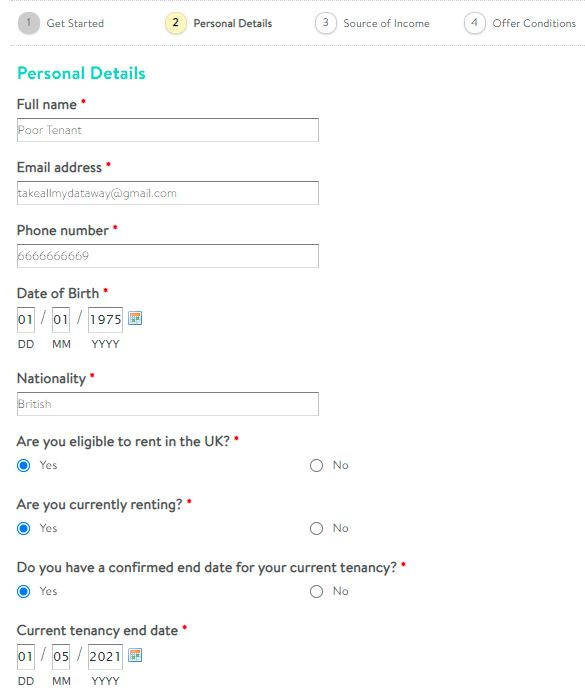
Task: Open calendar picker for tenancy end date
Action: click(135, 655)
